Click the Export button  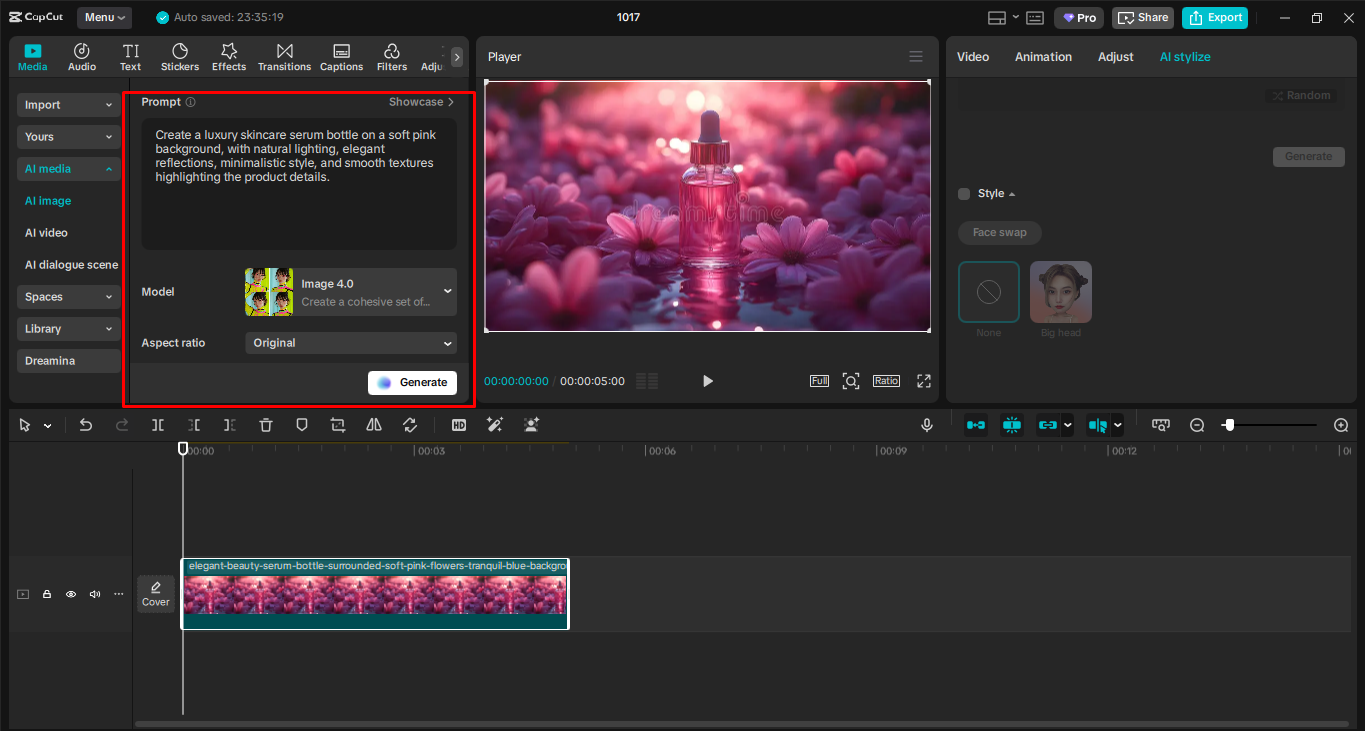1214,17
